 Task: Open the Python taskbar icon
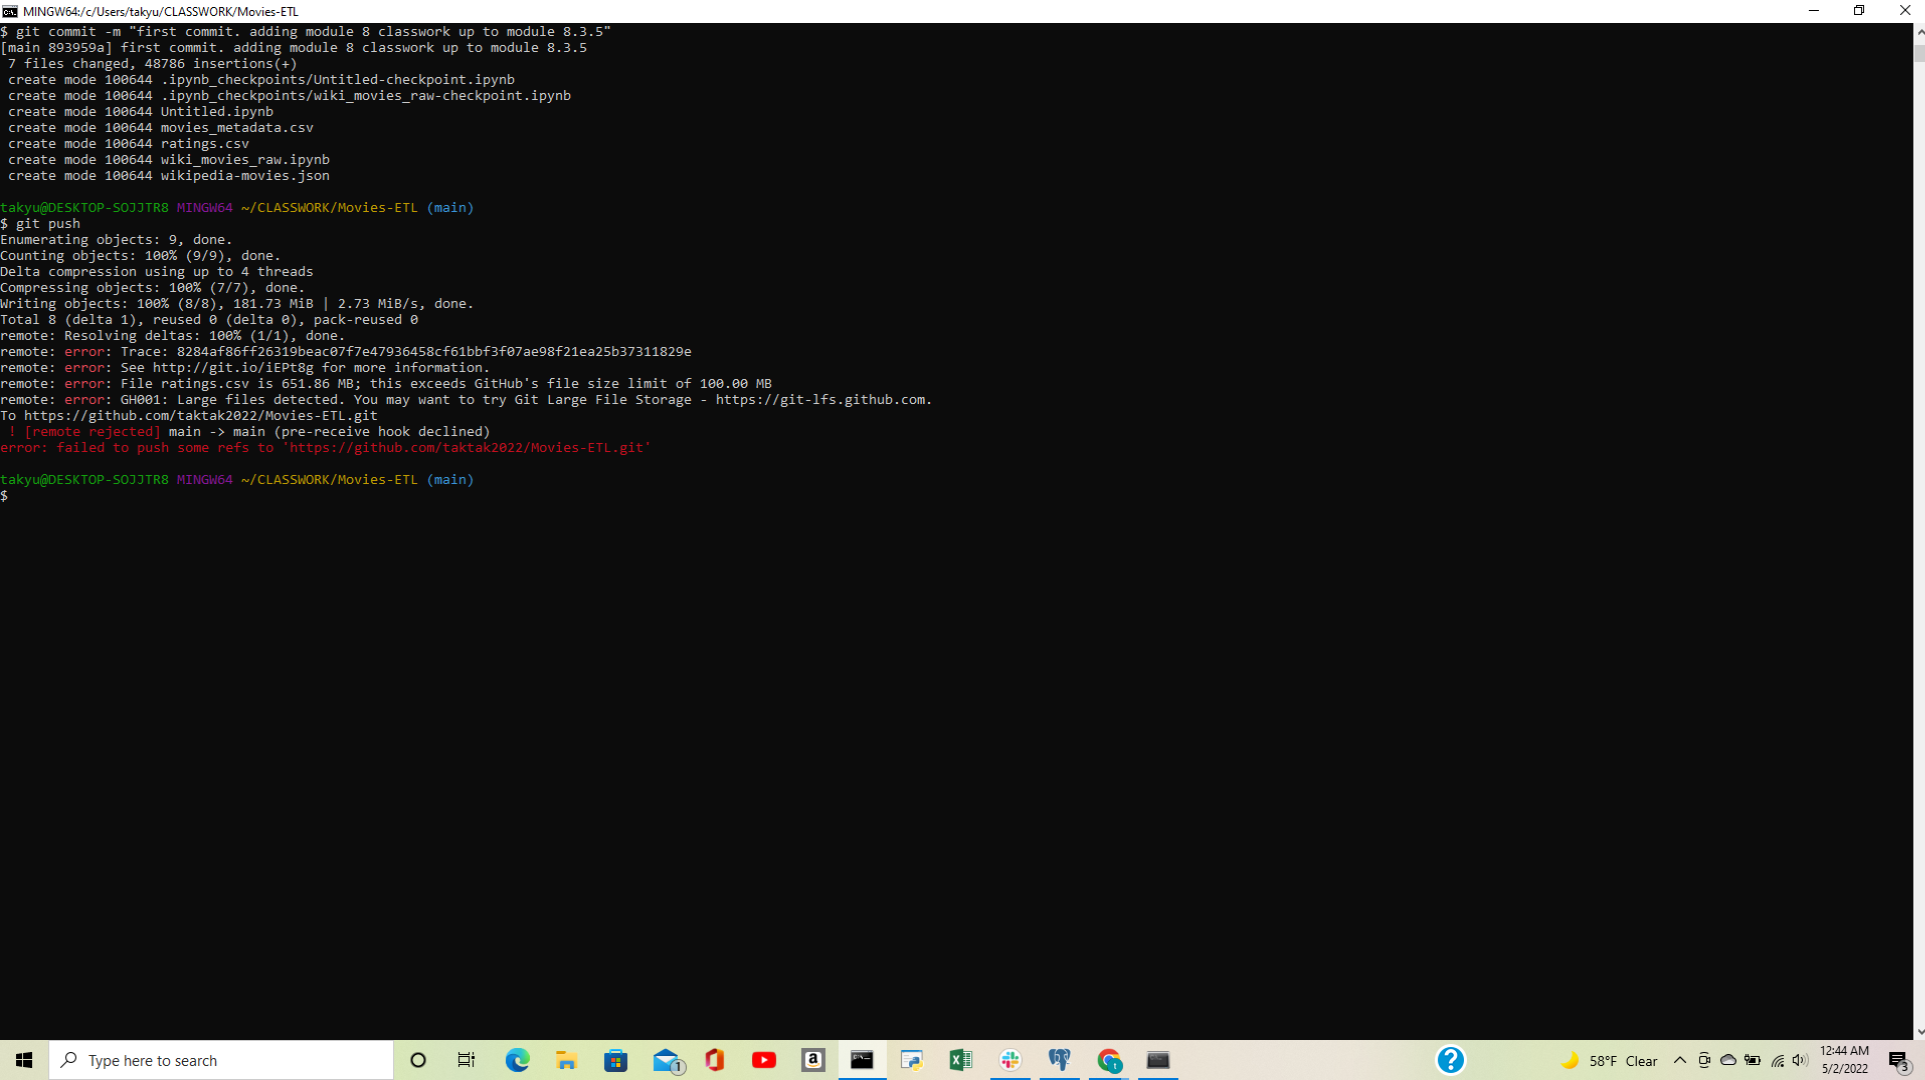911,1060
